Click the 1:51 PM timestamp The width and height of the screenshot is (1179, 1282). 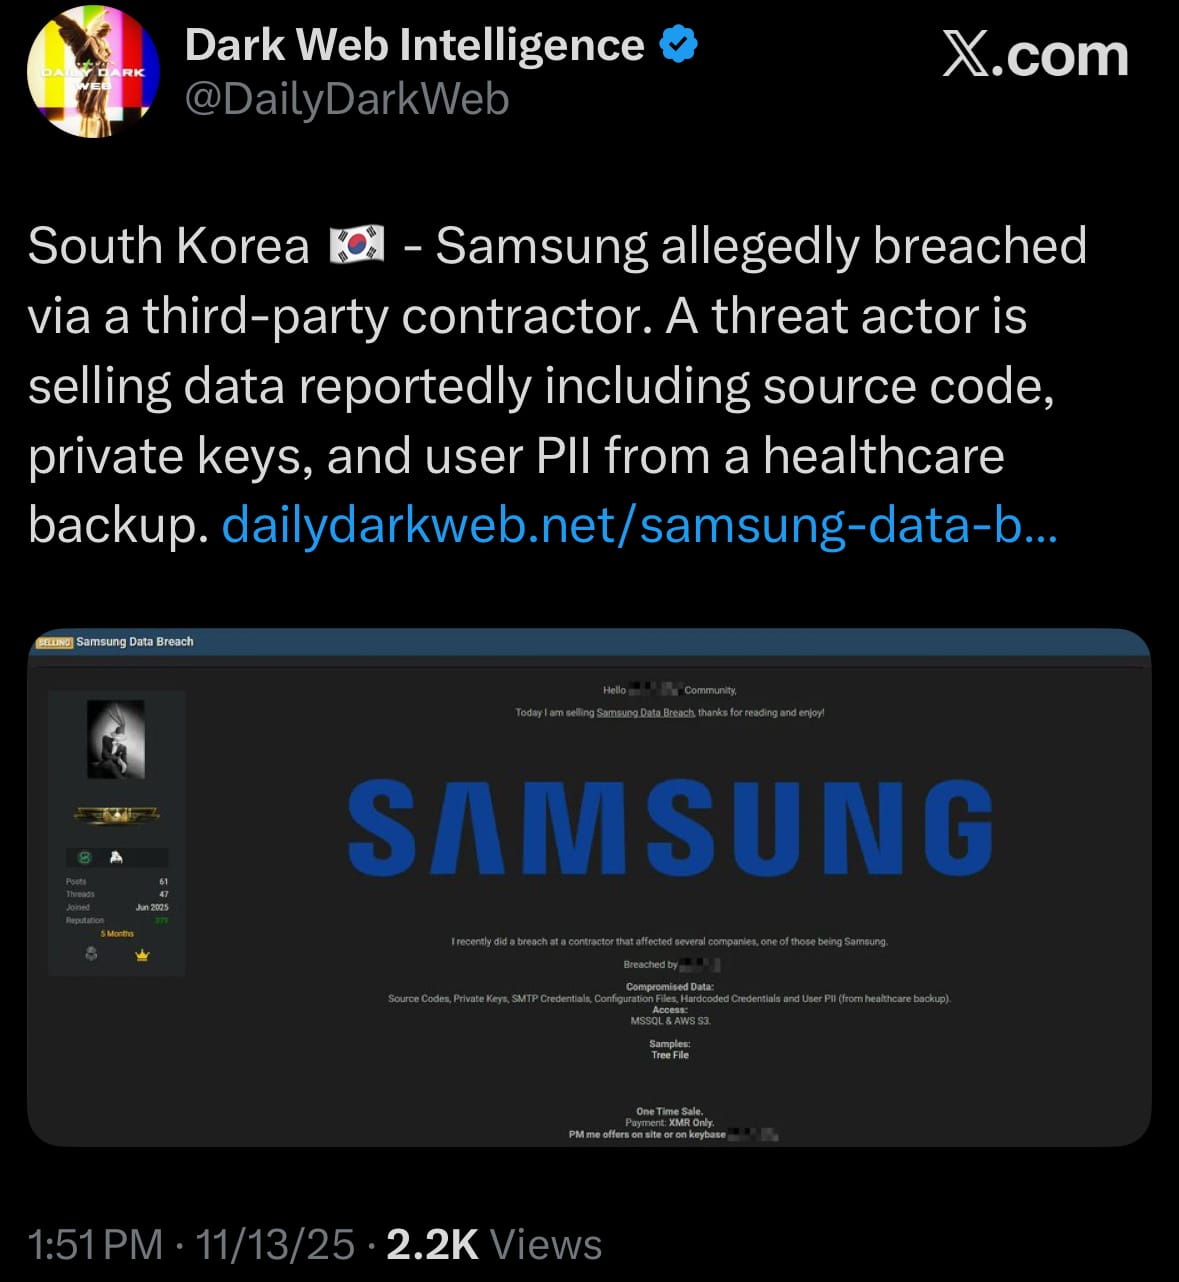tap(95, 1245)
